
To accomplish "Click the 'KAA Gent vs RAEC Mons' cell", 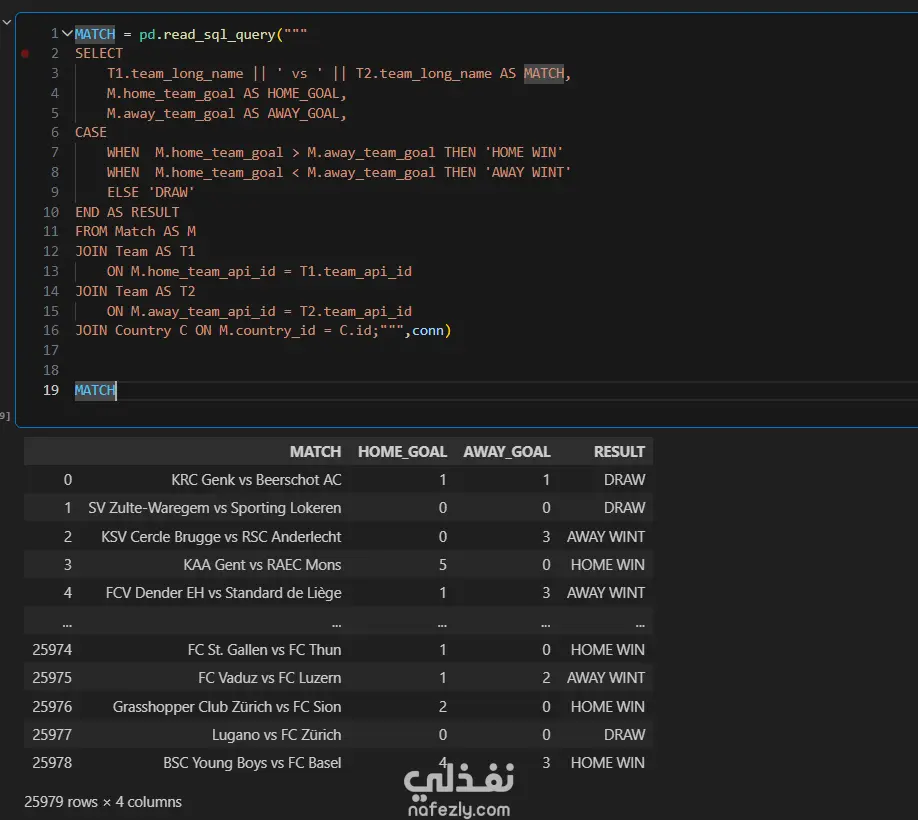I will pos(262,565).
